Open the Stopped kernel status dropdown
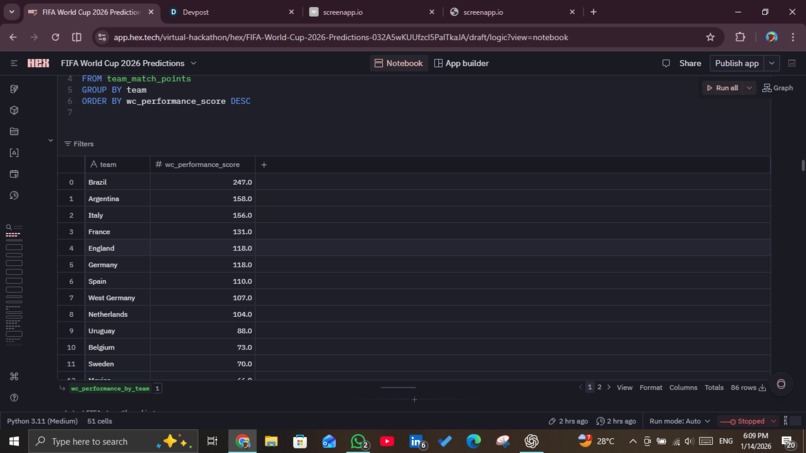The width and height of the screenshot is (806, 453). (x=748, y=421)
